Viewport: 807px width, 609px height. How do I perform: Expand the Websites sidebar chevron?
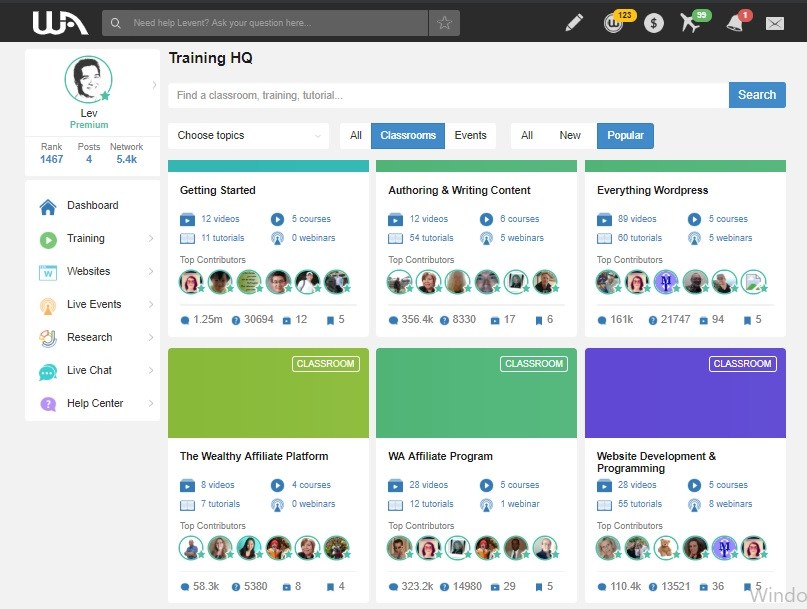(x=151, y=271)
